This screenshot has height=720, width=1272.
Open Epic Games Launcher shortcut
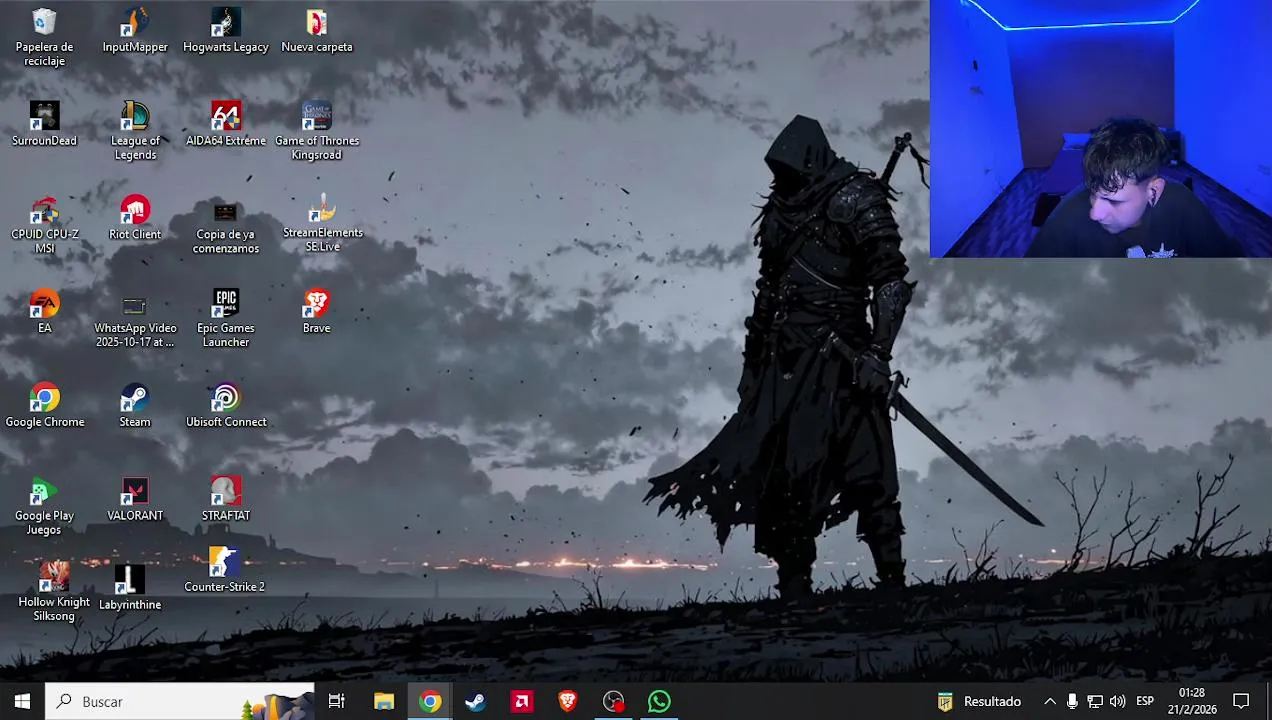226,319
